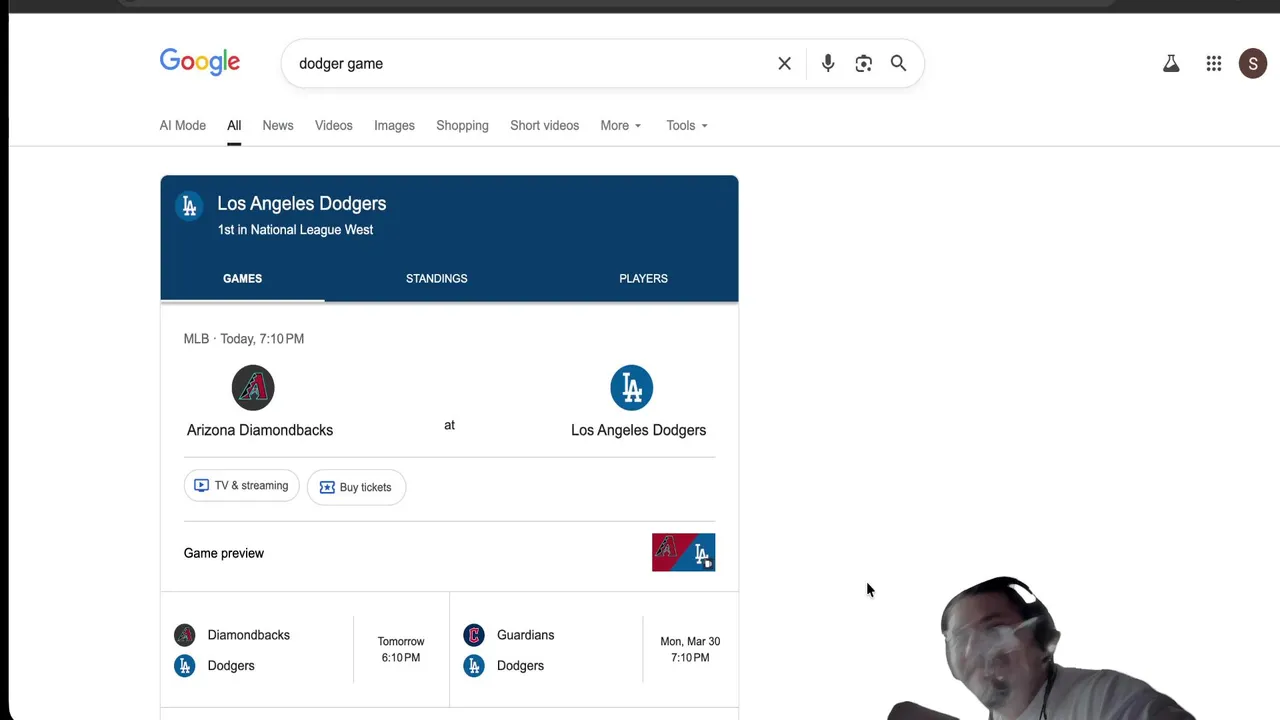This screenshot has height=720, width=1280.
Task: Click the Diamondbacks name in tomorrow's game
Action: [249, 635]
